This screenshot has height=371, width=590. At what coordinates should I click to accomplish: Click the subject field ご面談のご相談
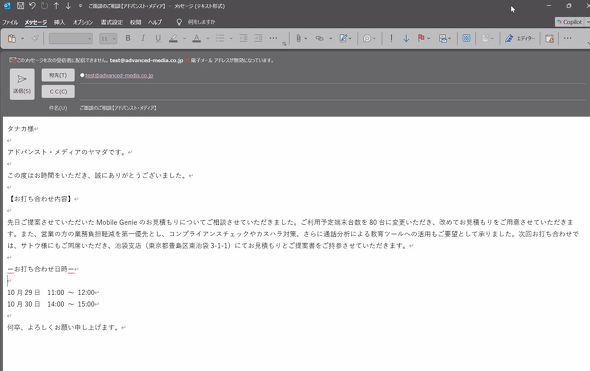[x=118, y=108]
